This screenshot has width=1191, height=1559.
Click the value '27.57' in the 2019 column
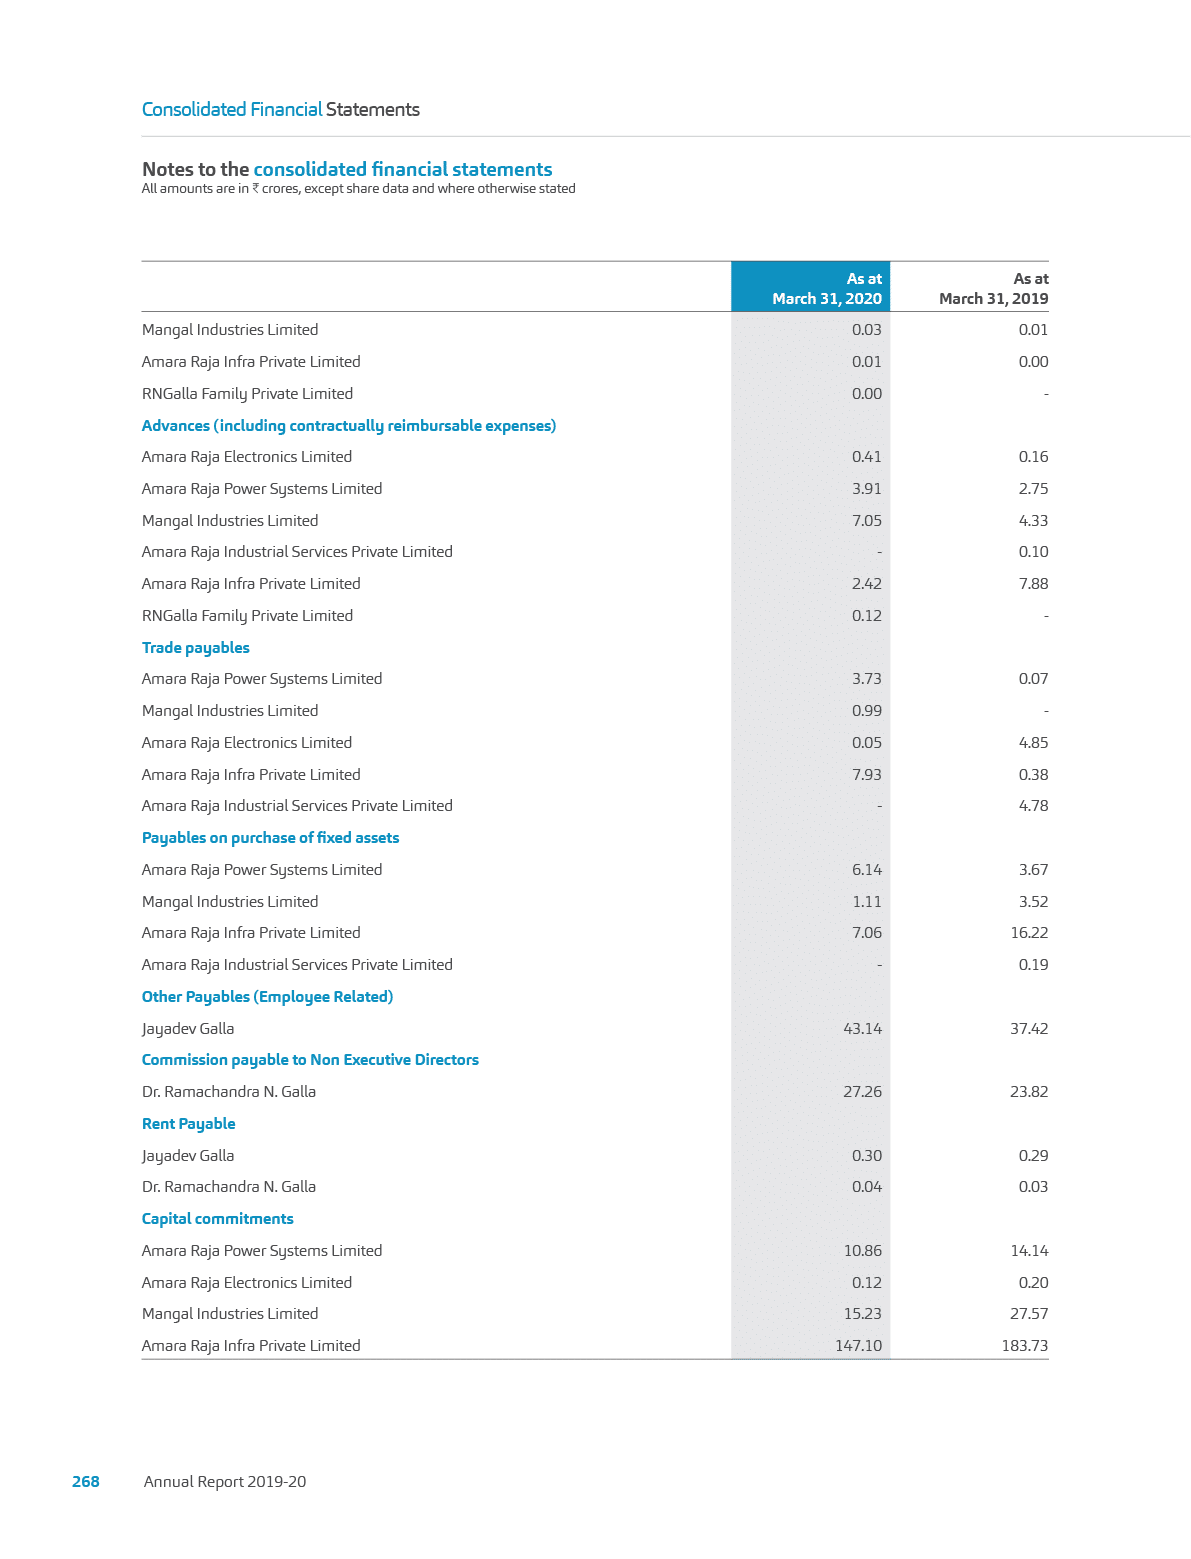point(1030,1314)
